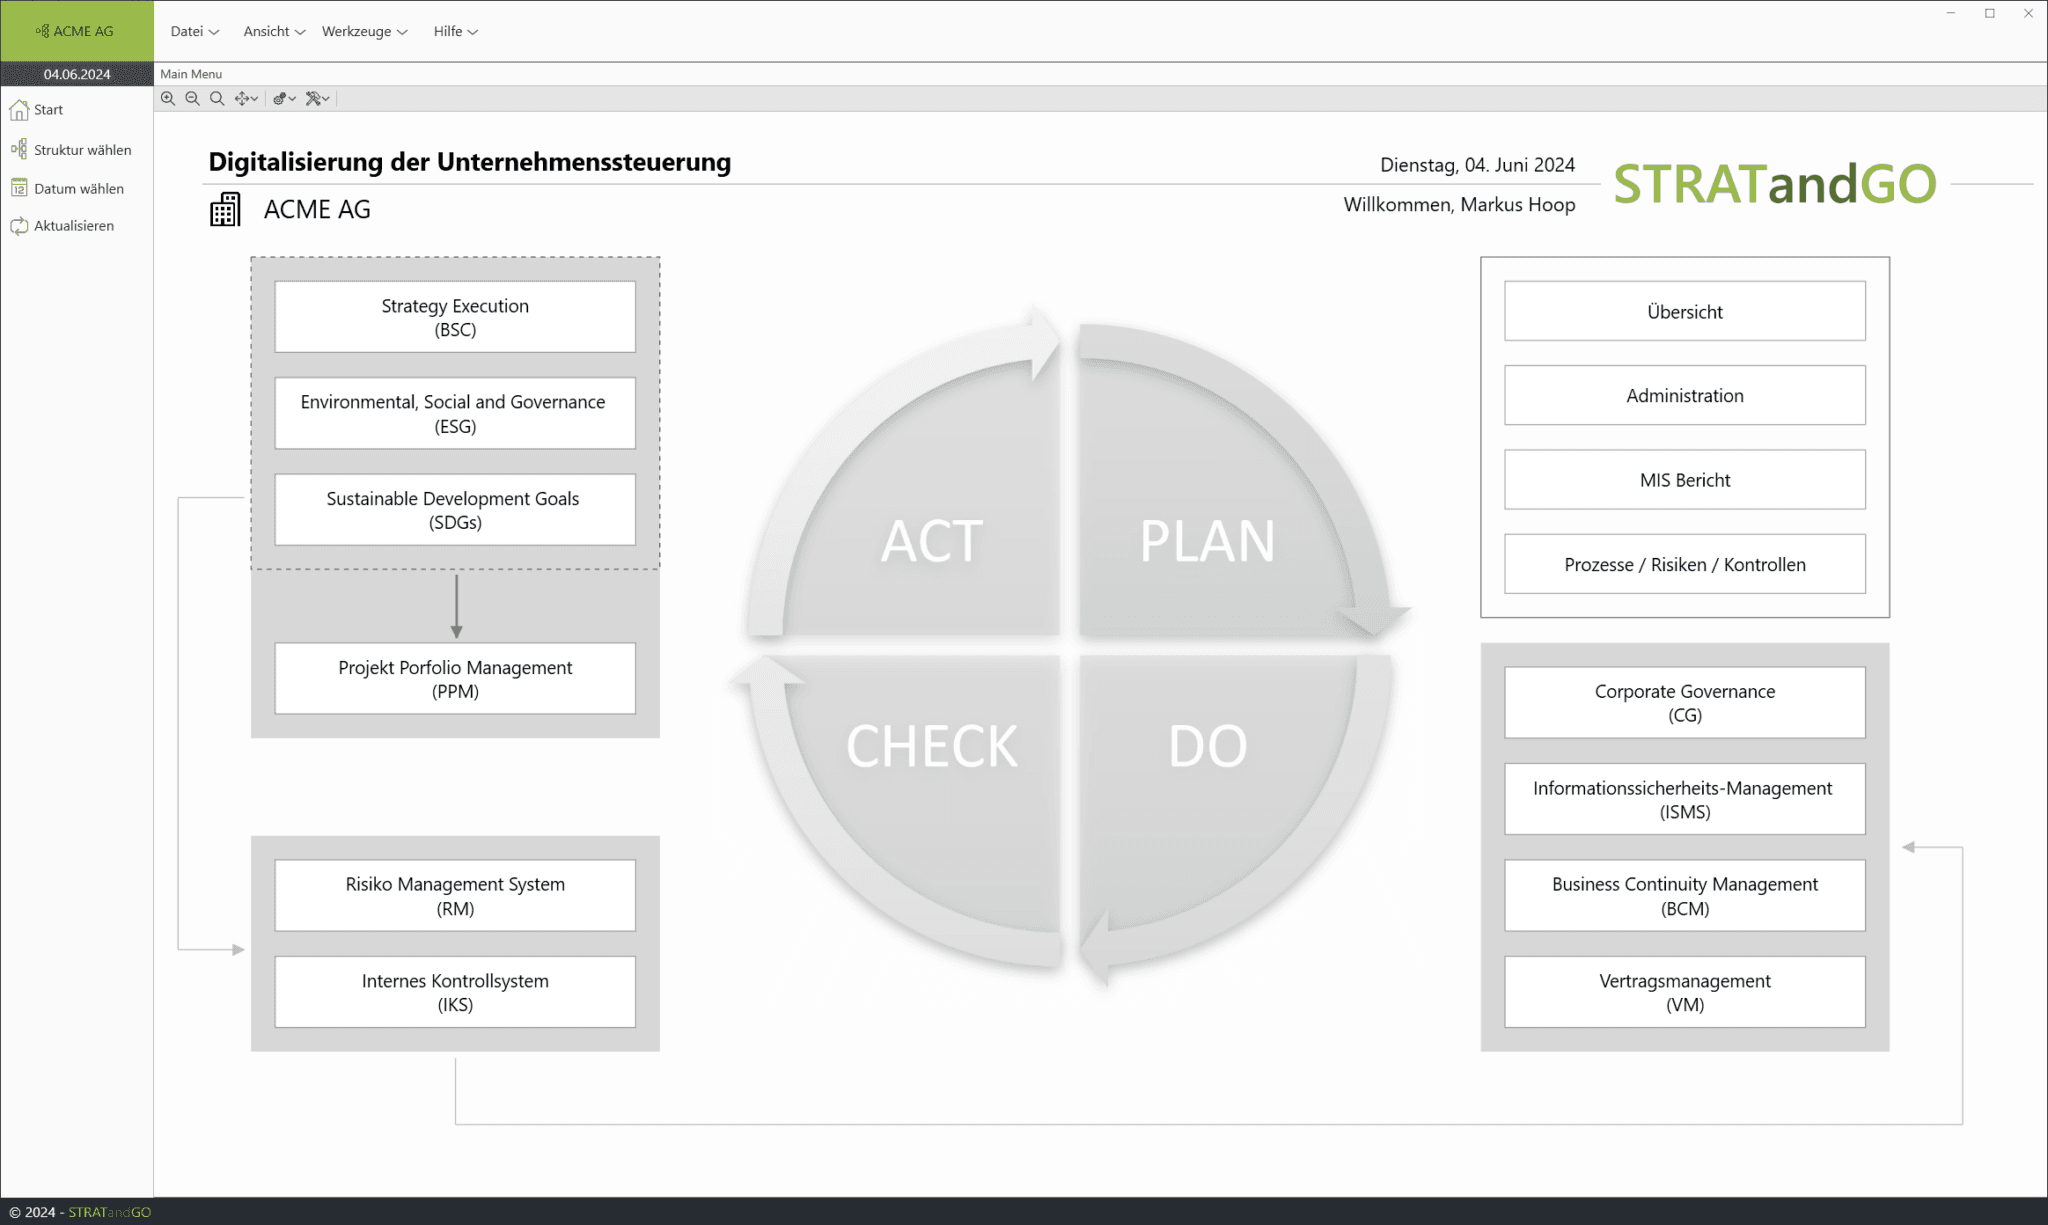Click the zoom in magnifier icon

click(168, 98)
